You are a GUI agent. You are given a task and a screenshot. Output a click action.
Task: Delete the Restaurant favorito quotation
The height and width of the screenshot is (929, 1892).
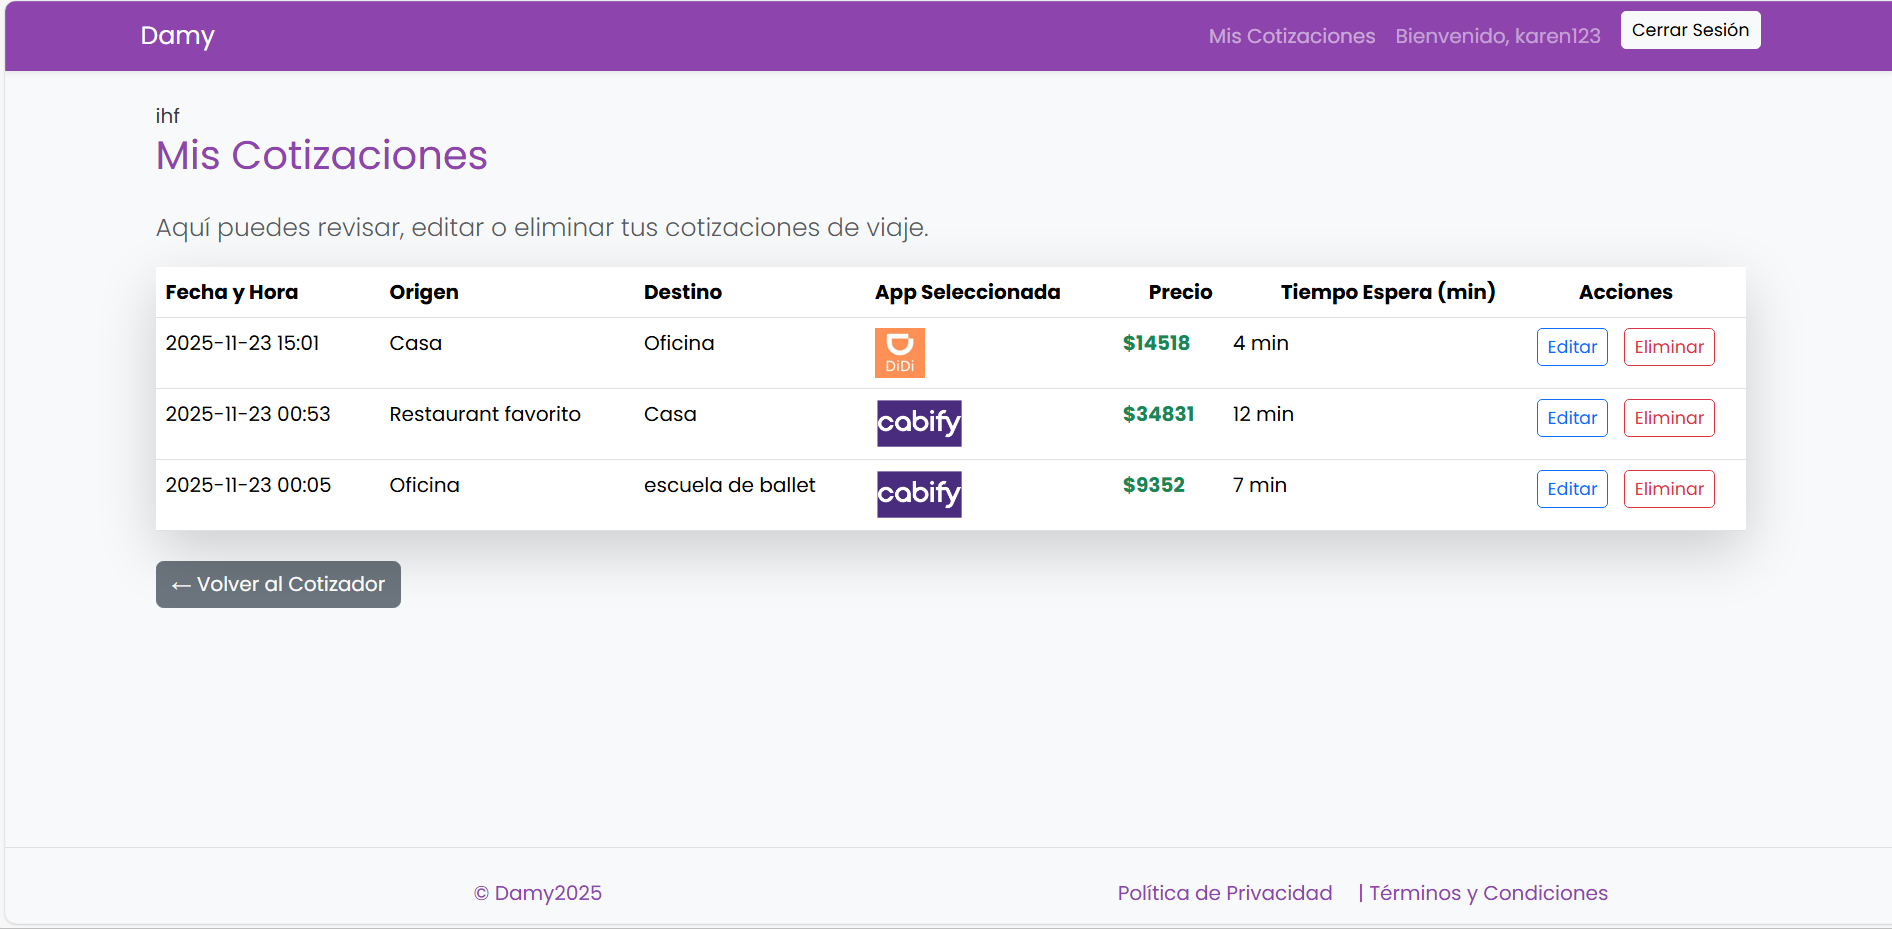[x=1668, y=418]
